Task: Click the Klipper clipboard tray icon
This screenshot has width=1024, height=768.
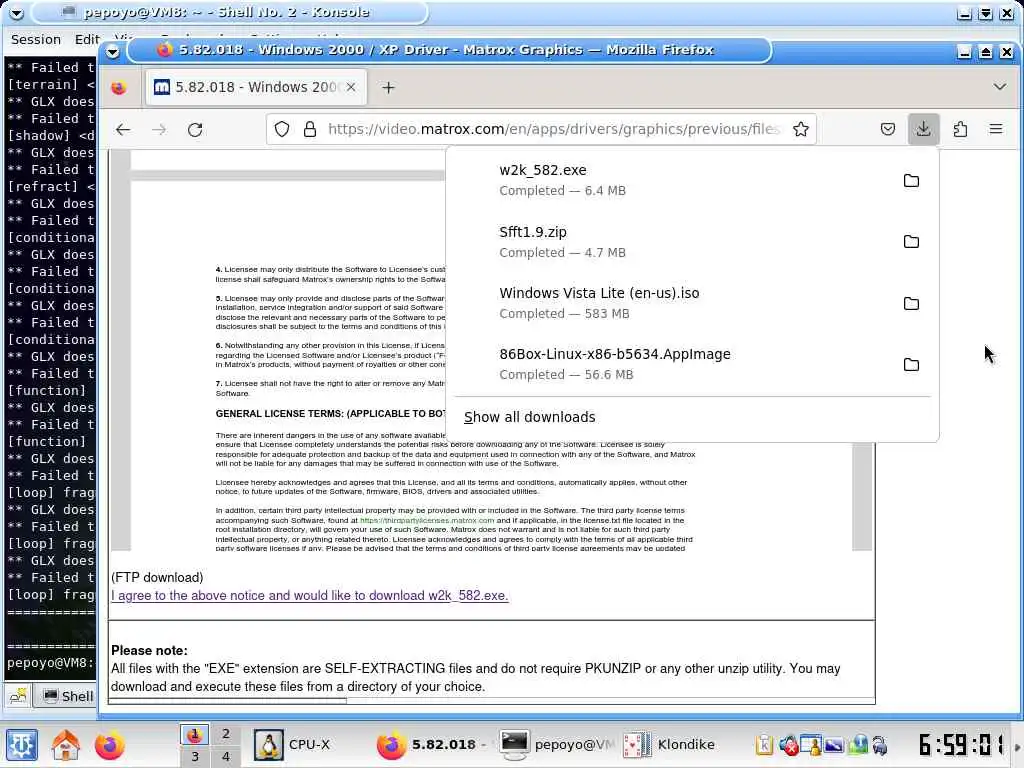Action: coord(764,744)
